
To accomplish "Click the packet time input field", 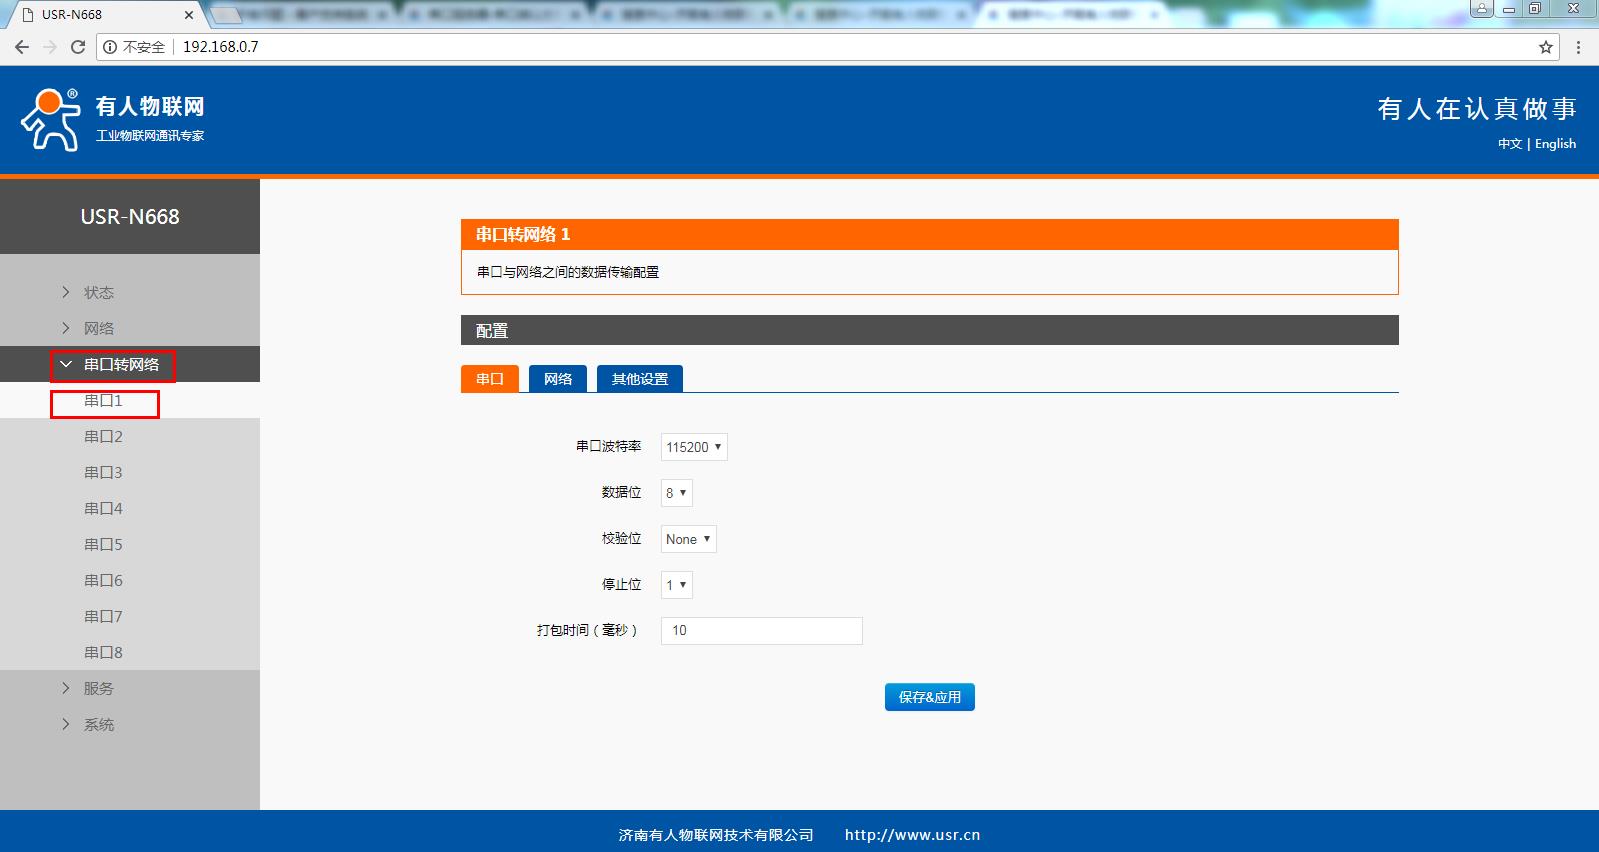I will coord(761,631).
